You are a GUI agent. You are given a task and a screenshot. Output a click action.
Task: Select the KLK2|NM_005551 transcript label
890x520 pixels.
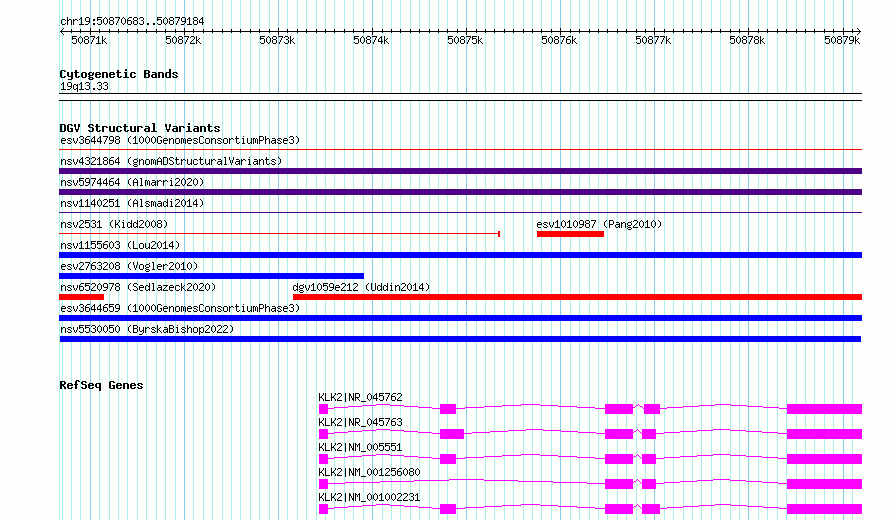coord(360,447)
